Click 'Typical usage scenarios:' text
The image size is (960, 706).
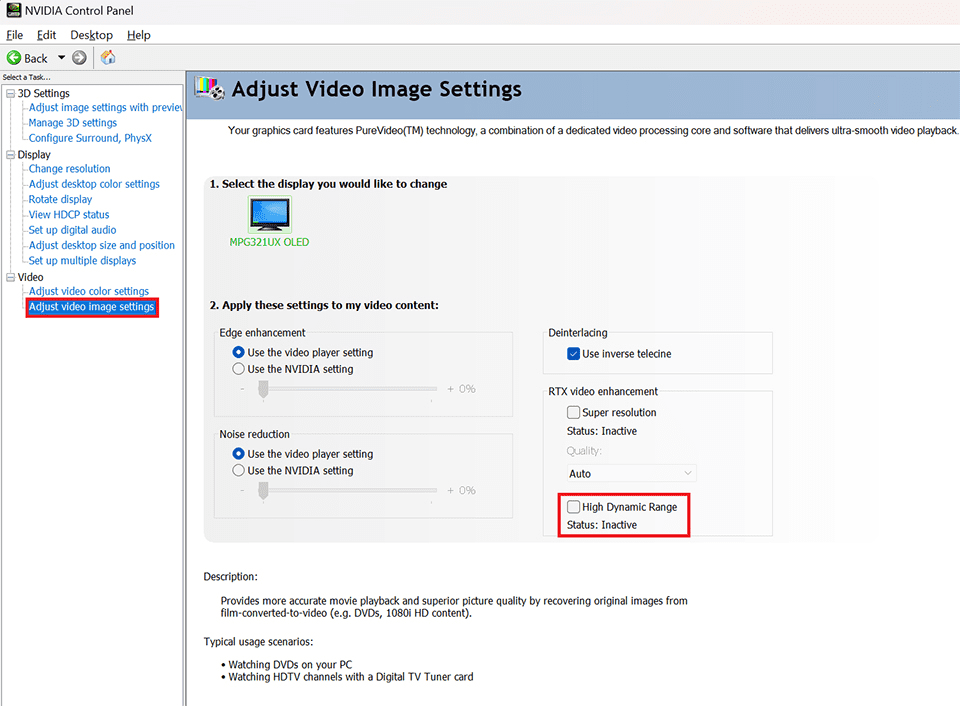coord(258,642)
